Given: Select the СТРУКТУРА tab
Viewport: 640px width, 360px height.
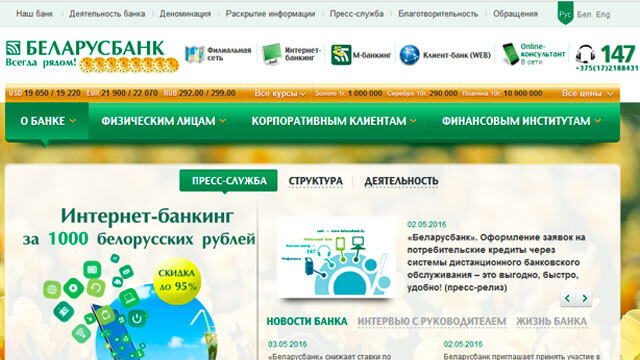Looking at the screenshot, I should pyautogui.click(x=316, y=181).
